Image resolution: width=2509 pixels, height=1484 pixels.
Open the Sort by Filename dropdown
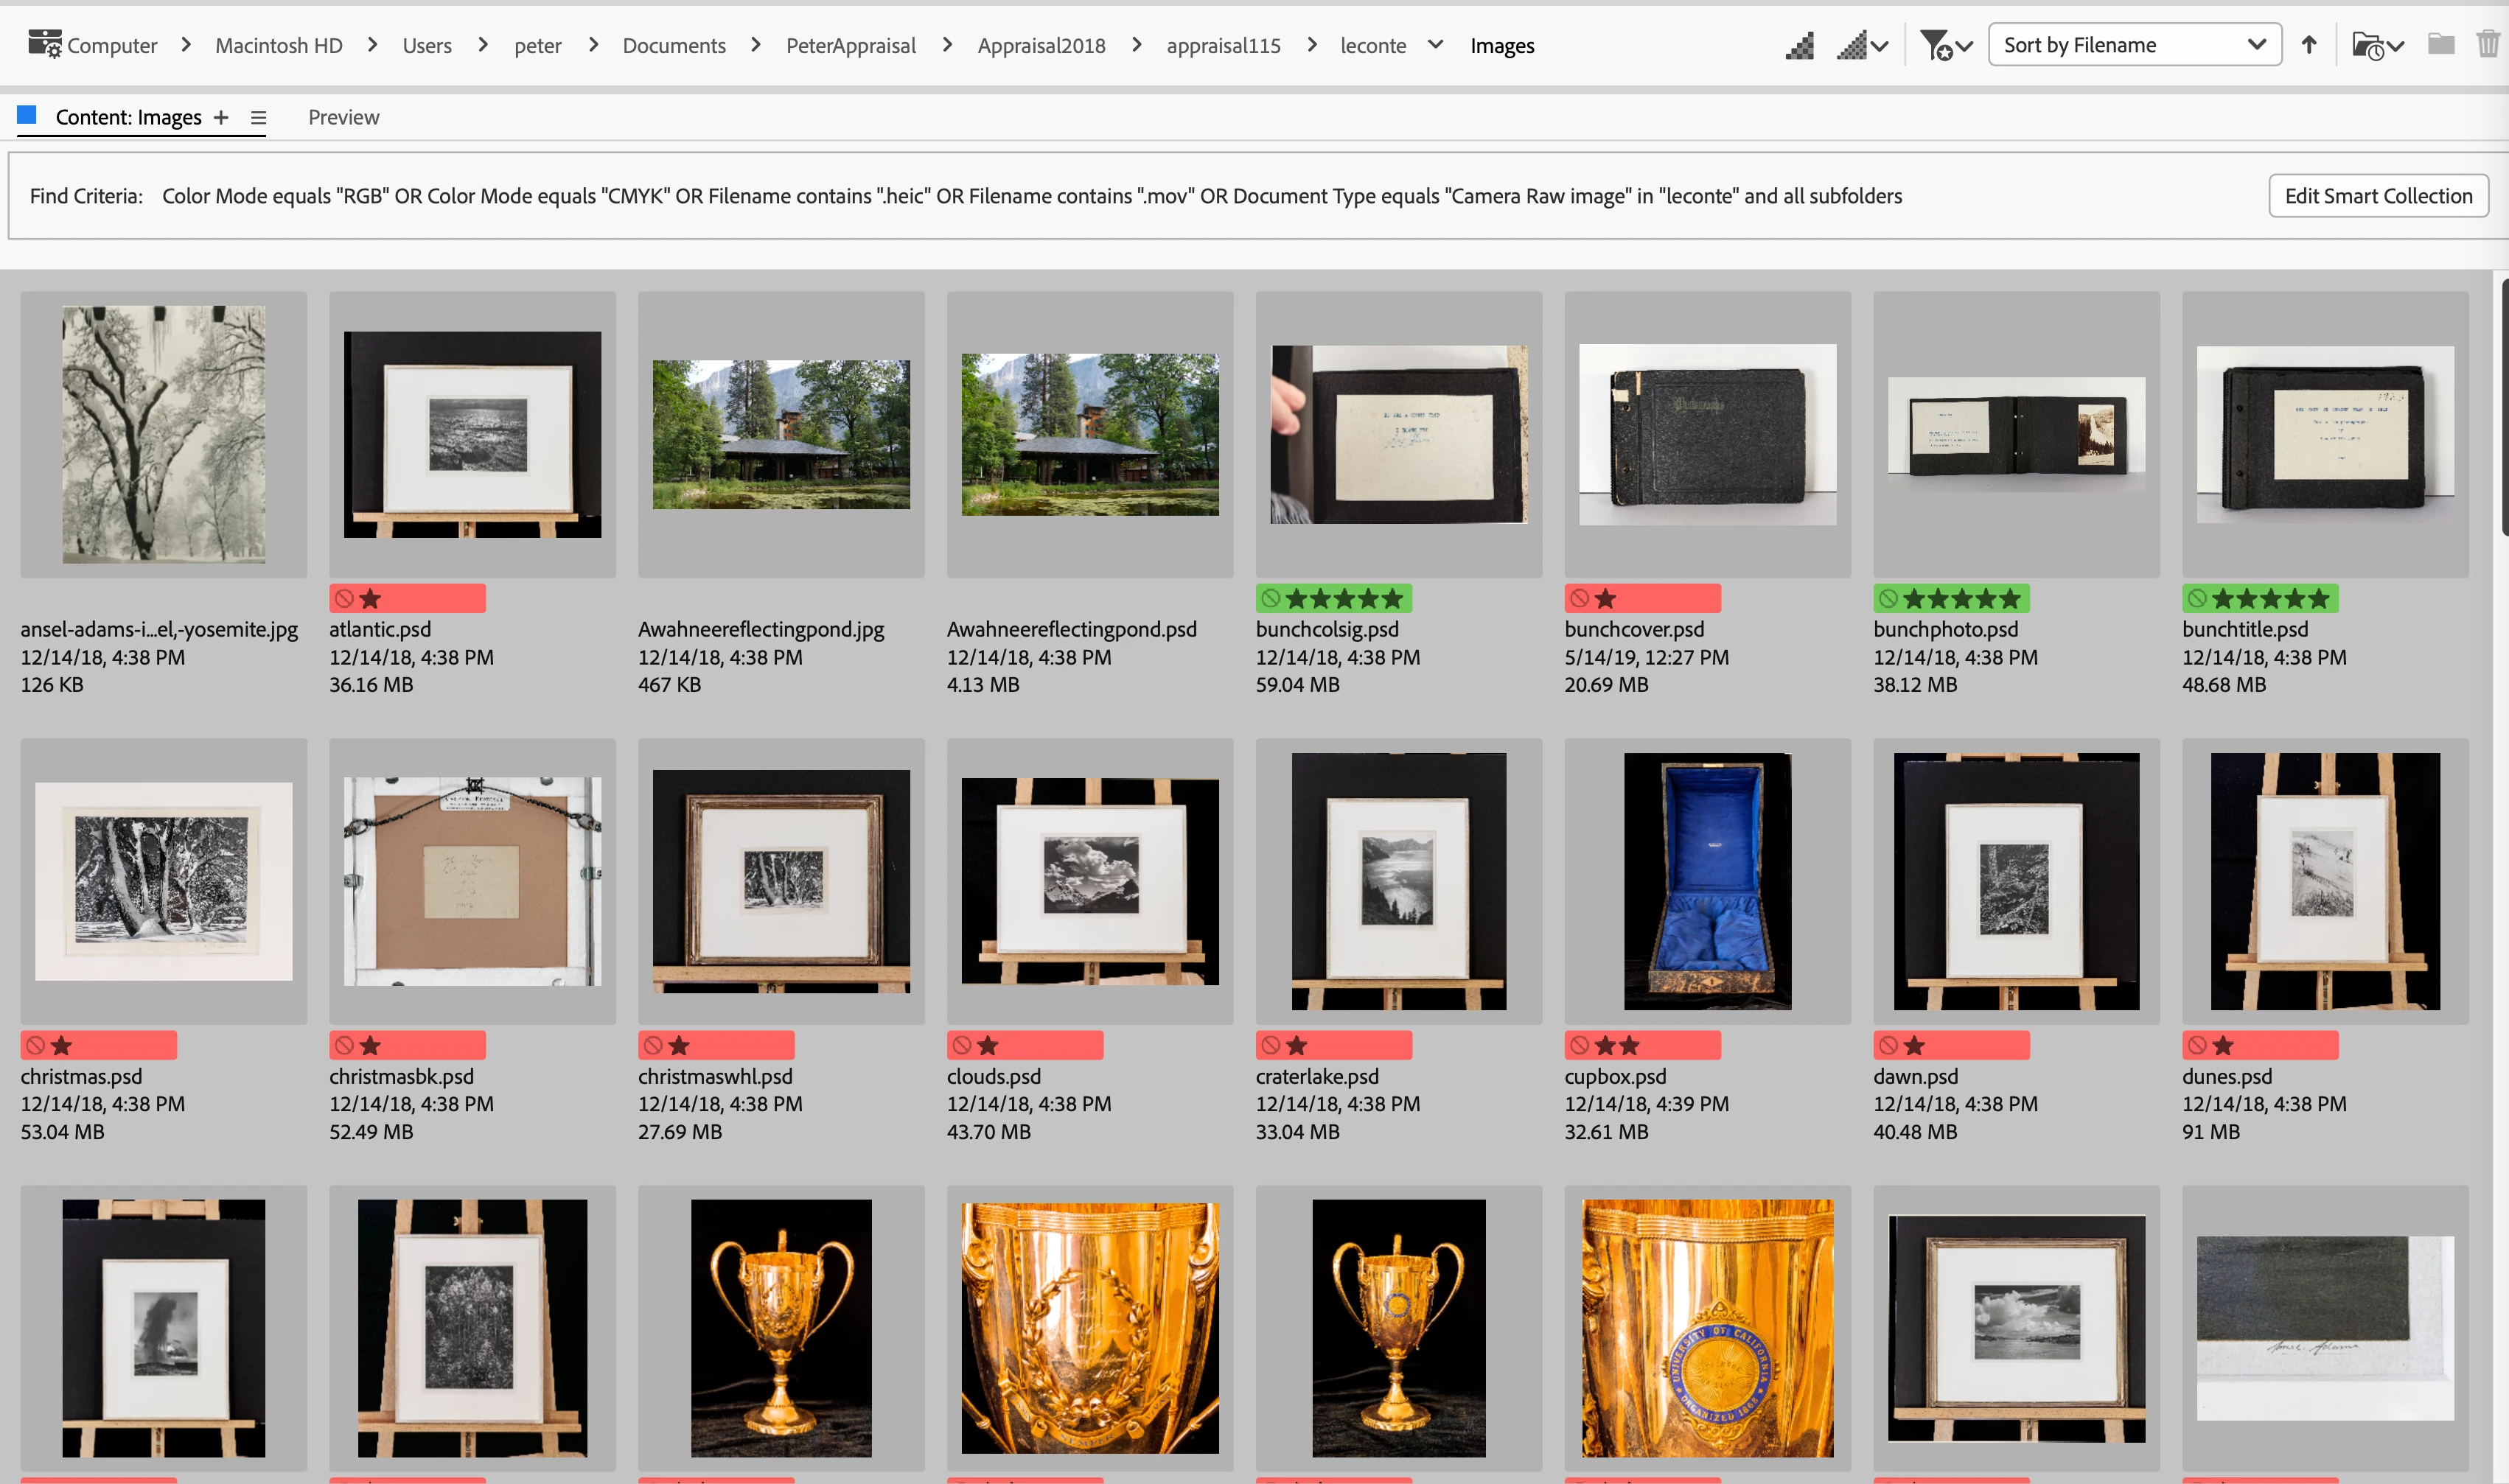pyautogui.click(x=2134, y=45)
